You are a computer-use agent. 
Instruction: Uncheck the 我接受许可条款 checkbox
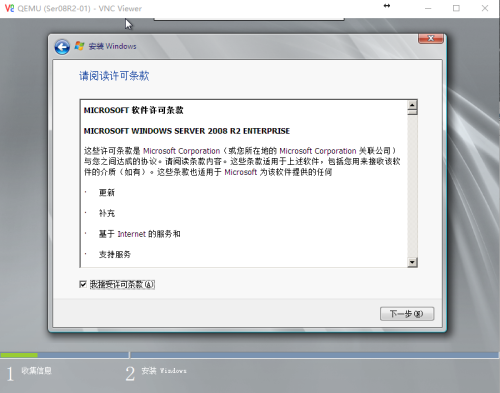coord(83,284)
